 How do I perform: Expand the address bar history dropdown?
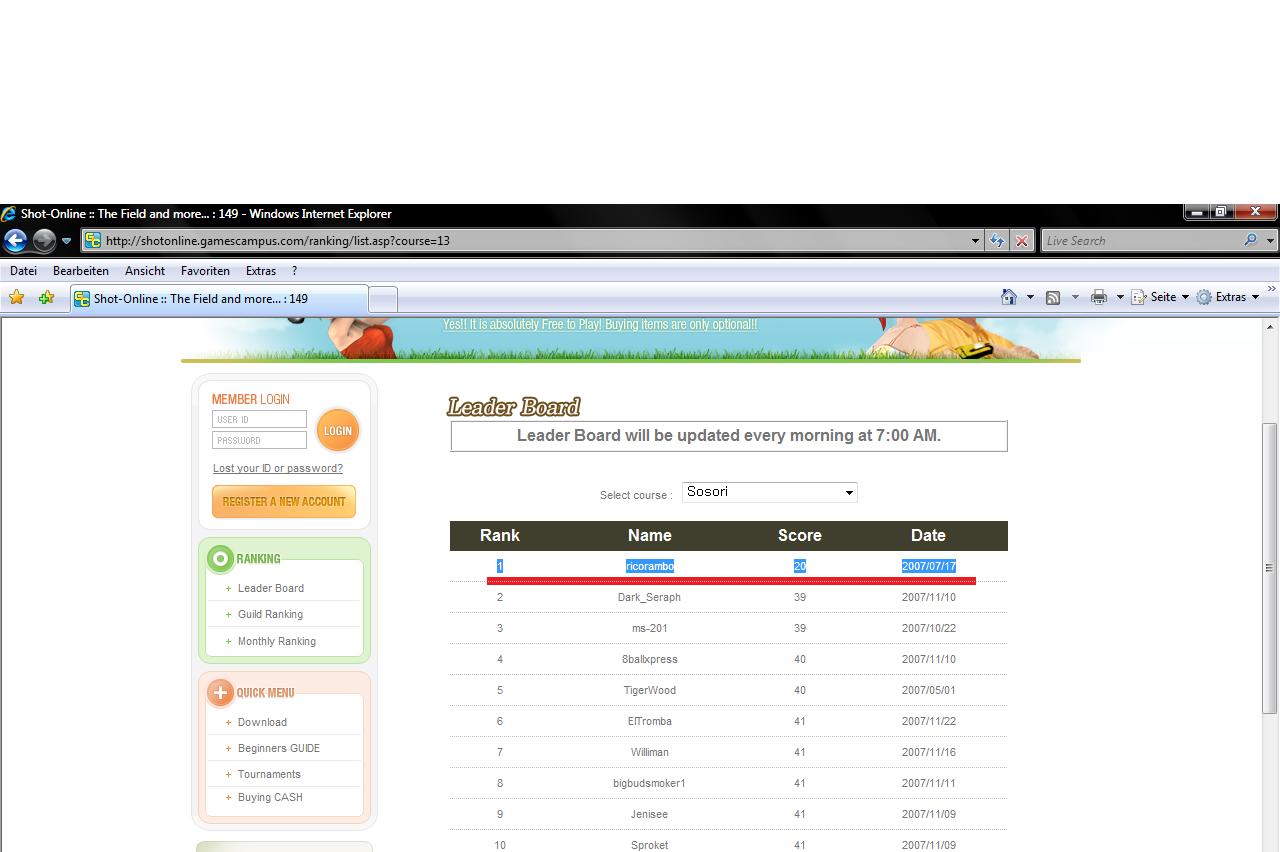point(975,241)
